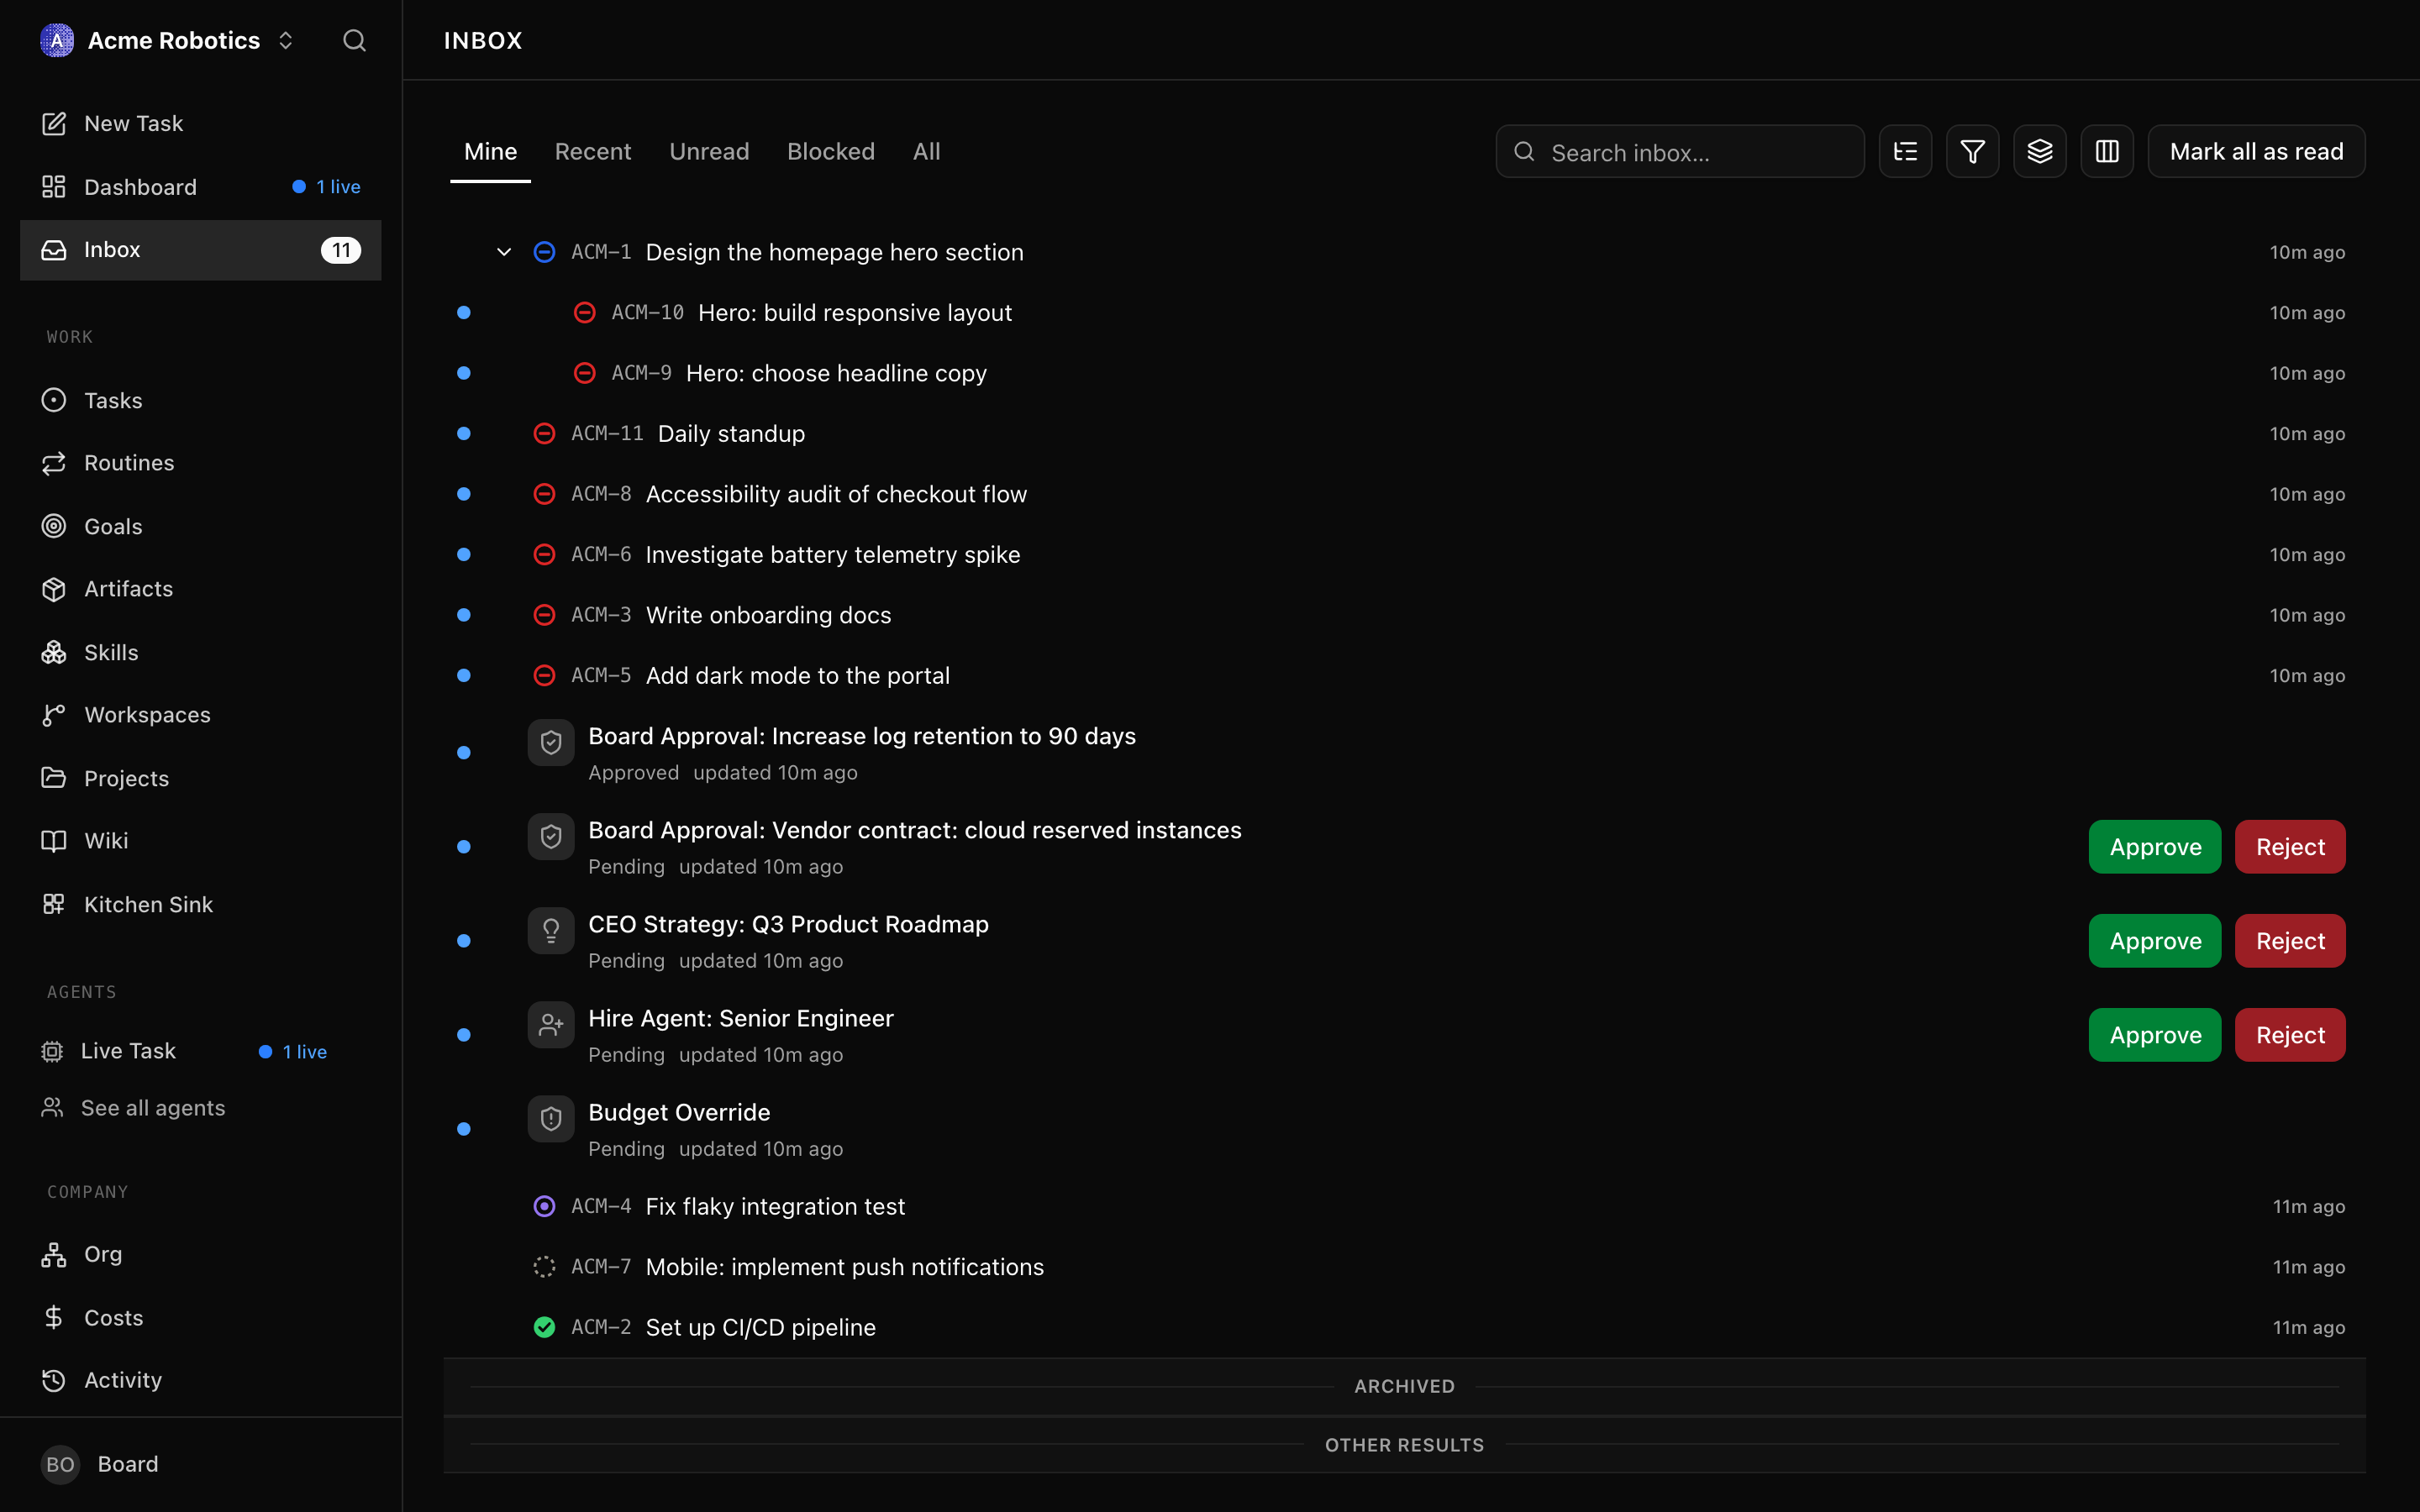The width and height of the screenshot is (2420, 1512).
Task: Create a New Task
Action: click(x=200, y=123)
